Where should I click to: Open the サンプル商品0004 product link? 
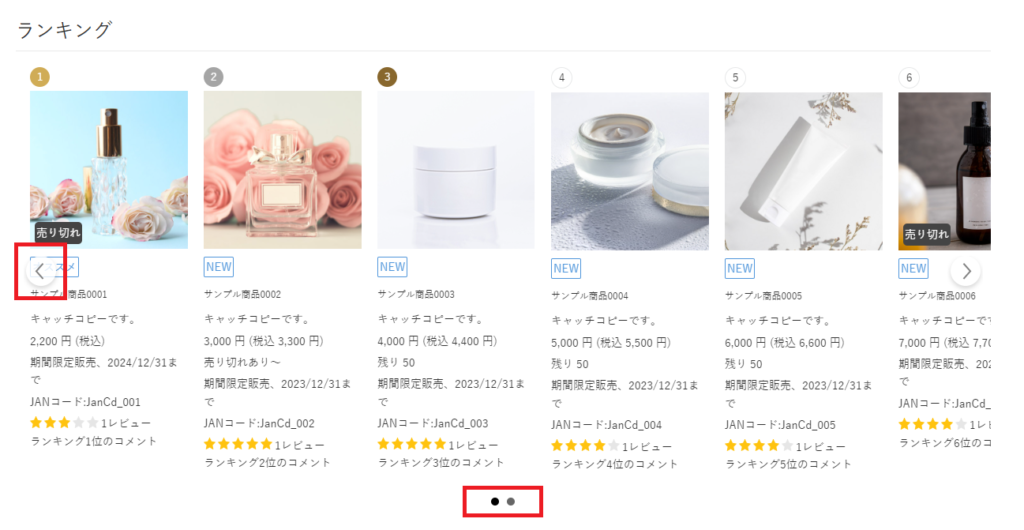(590, 296)
